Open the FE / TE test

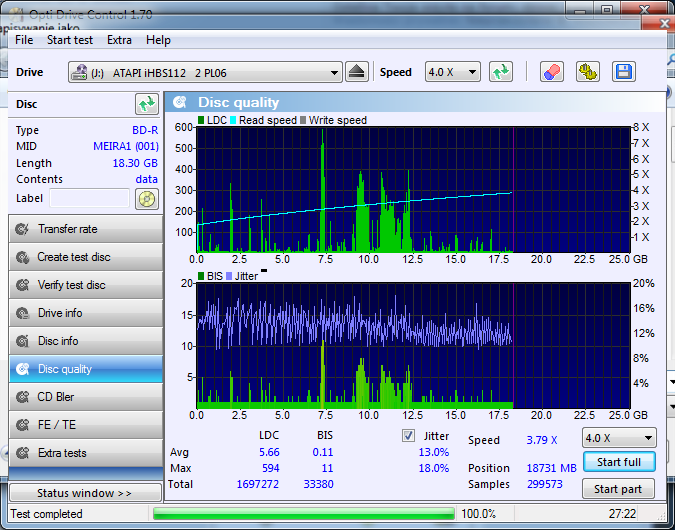(86, 425)
